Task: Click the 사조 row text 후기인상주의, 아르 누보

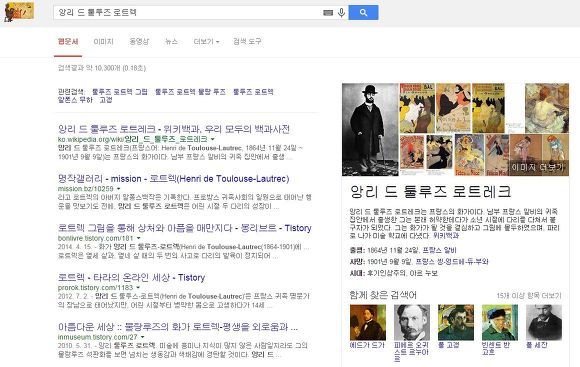Action: point(402,273)
